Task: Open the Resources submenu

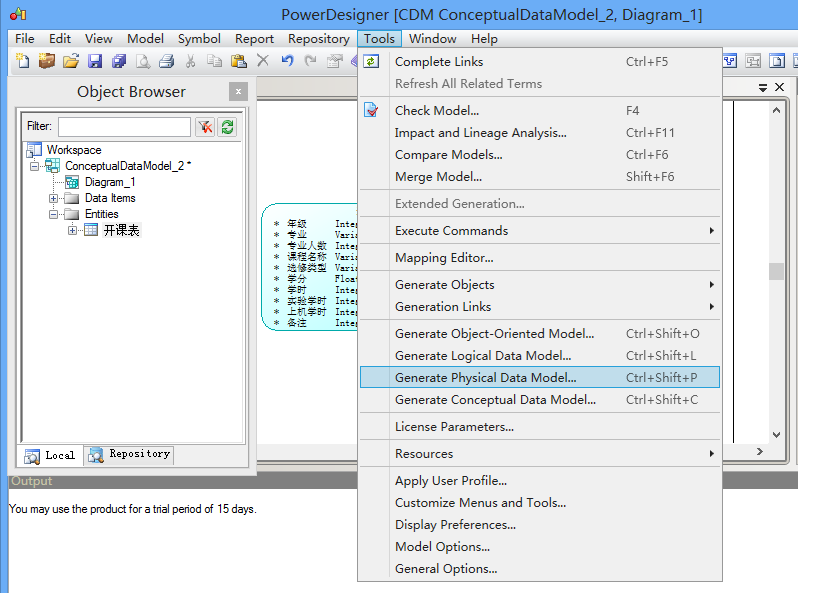Action: [711, 454]
